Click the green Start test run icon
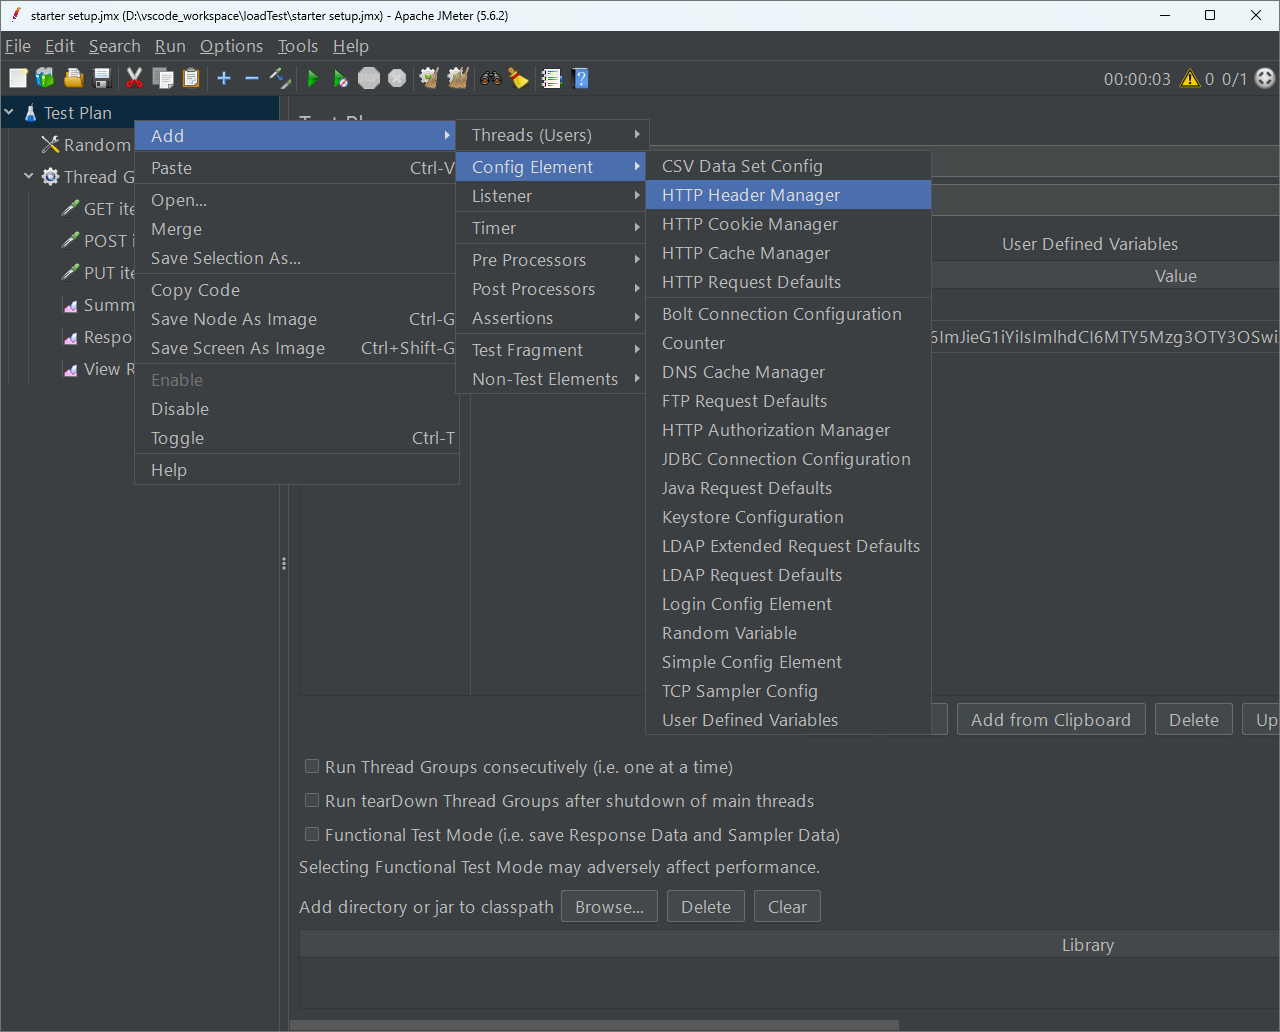The image size is (1280, 1032). click(x=313, y=78)
